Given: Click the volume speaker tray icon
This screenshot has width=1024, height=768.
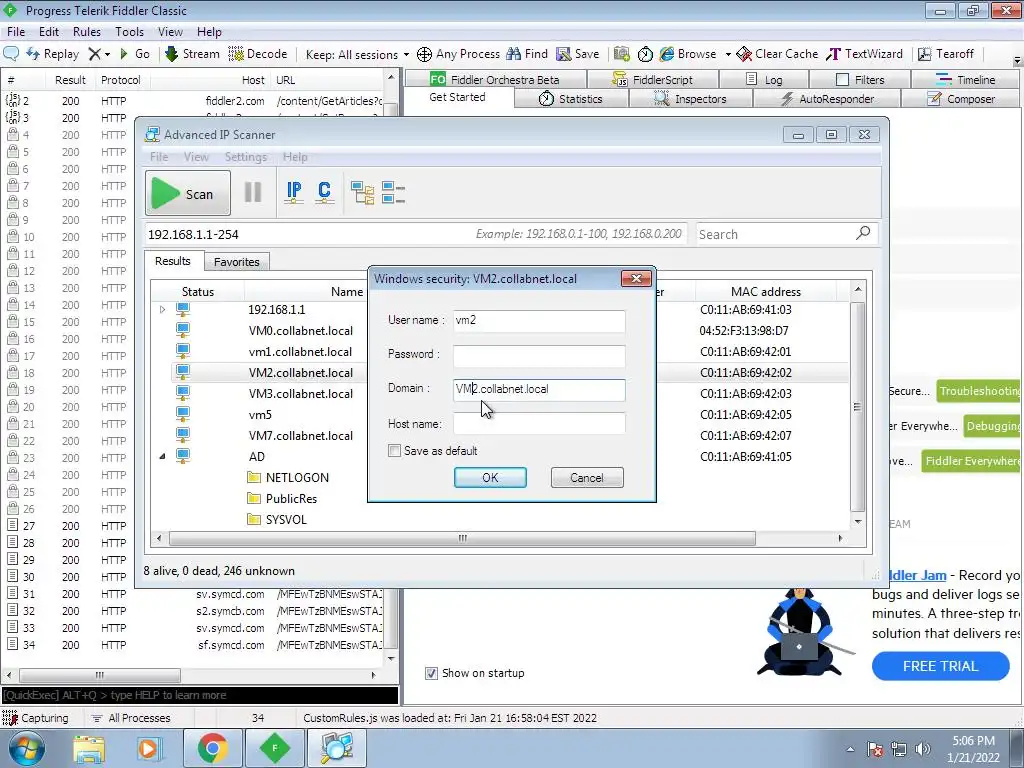Looking at the screenshot, I should (x=922, y=749).
